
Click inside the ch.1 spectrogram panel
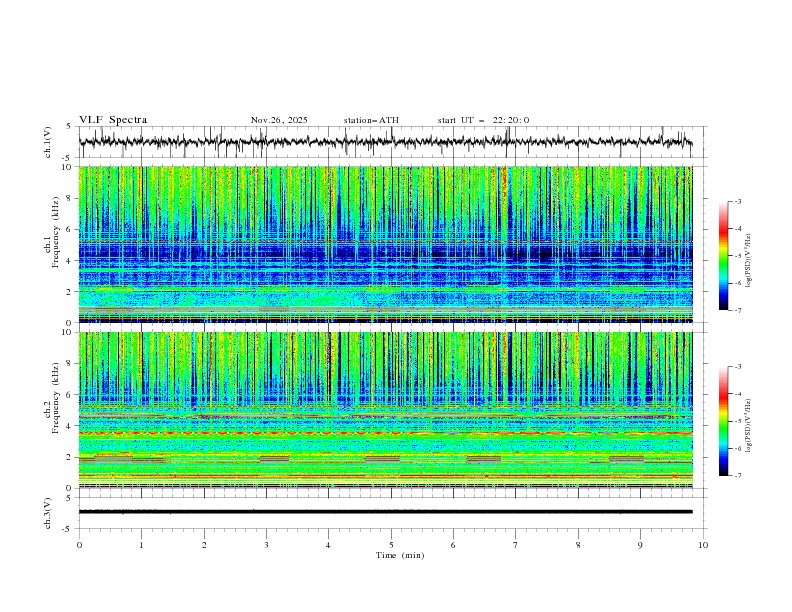385,244
